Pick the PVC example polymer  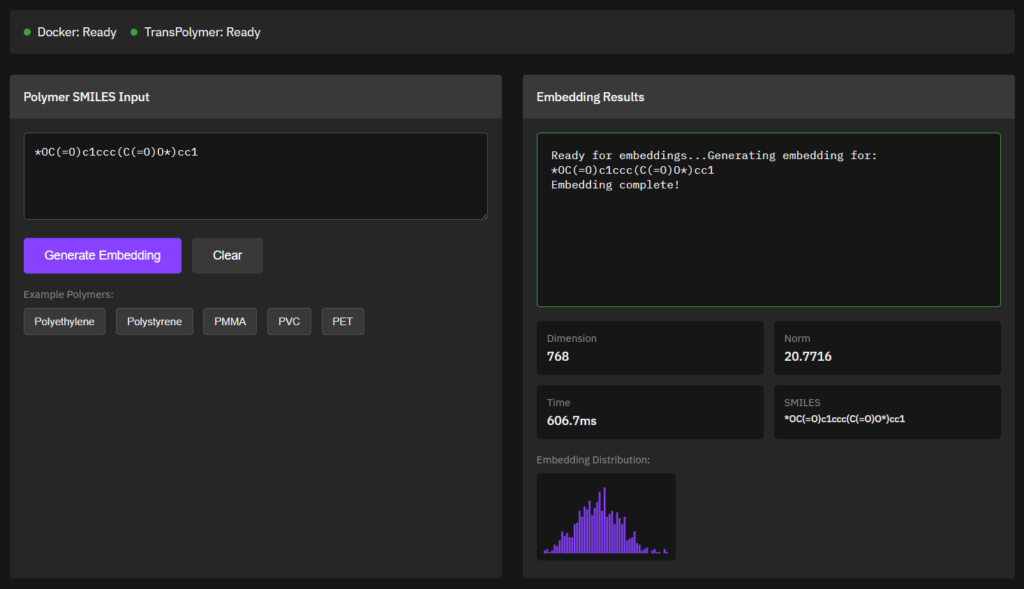click(289, 322)
